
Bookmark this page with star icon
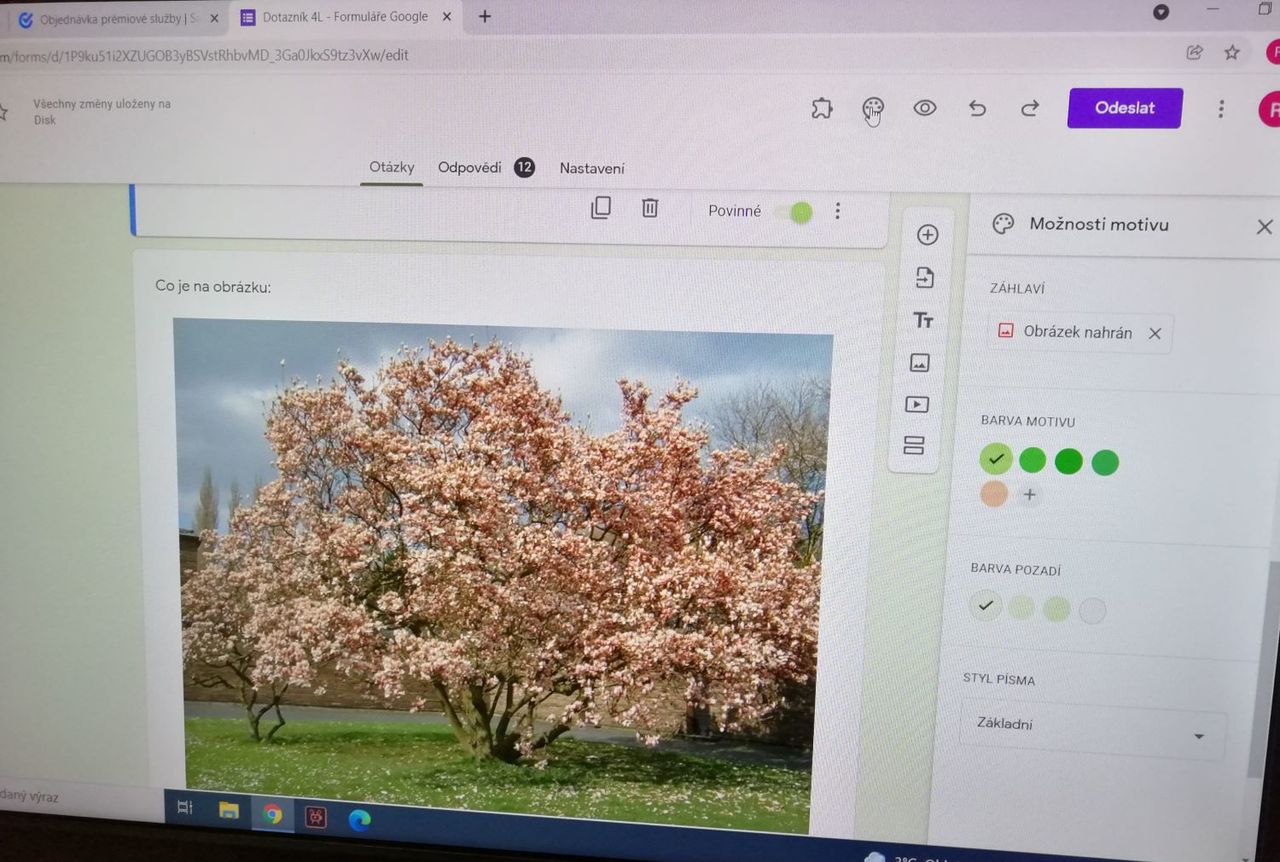coord(1231,53)
